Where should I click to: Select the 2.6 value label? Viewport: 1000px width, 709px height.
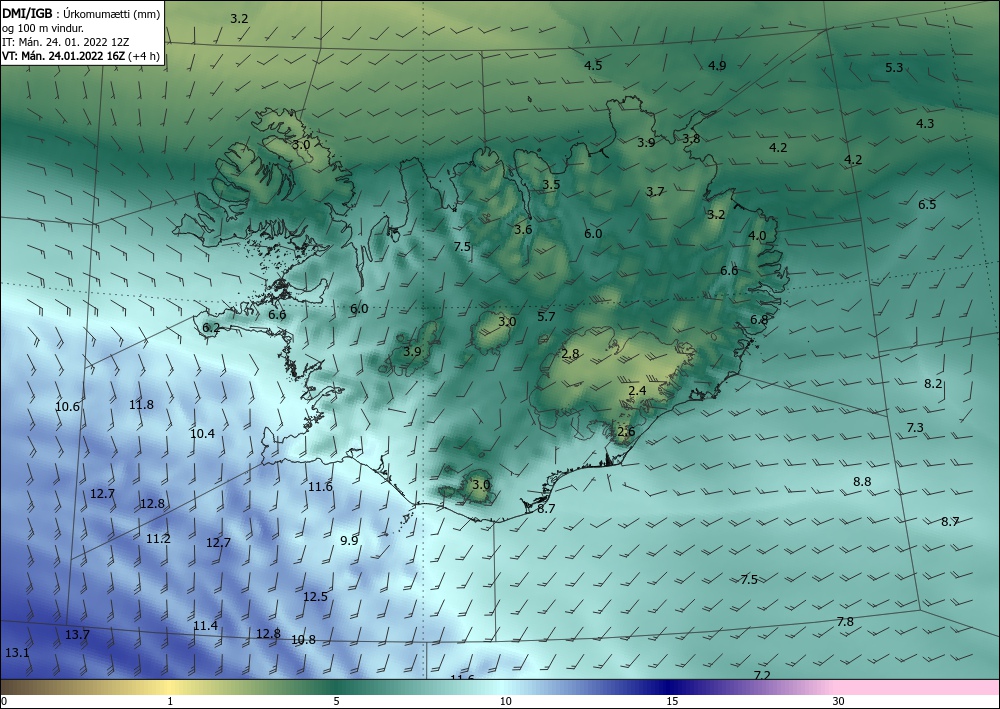tap(626, 432)
